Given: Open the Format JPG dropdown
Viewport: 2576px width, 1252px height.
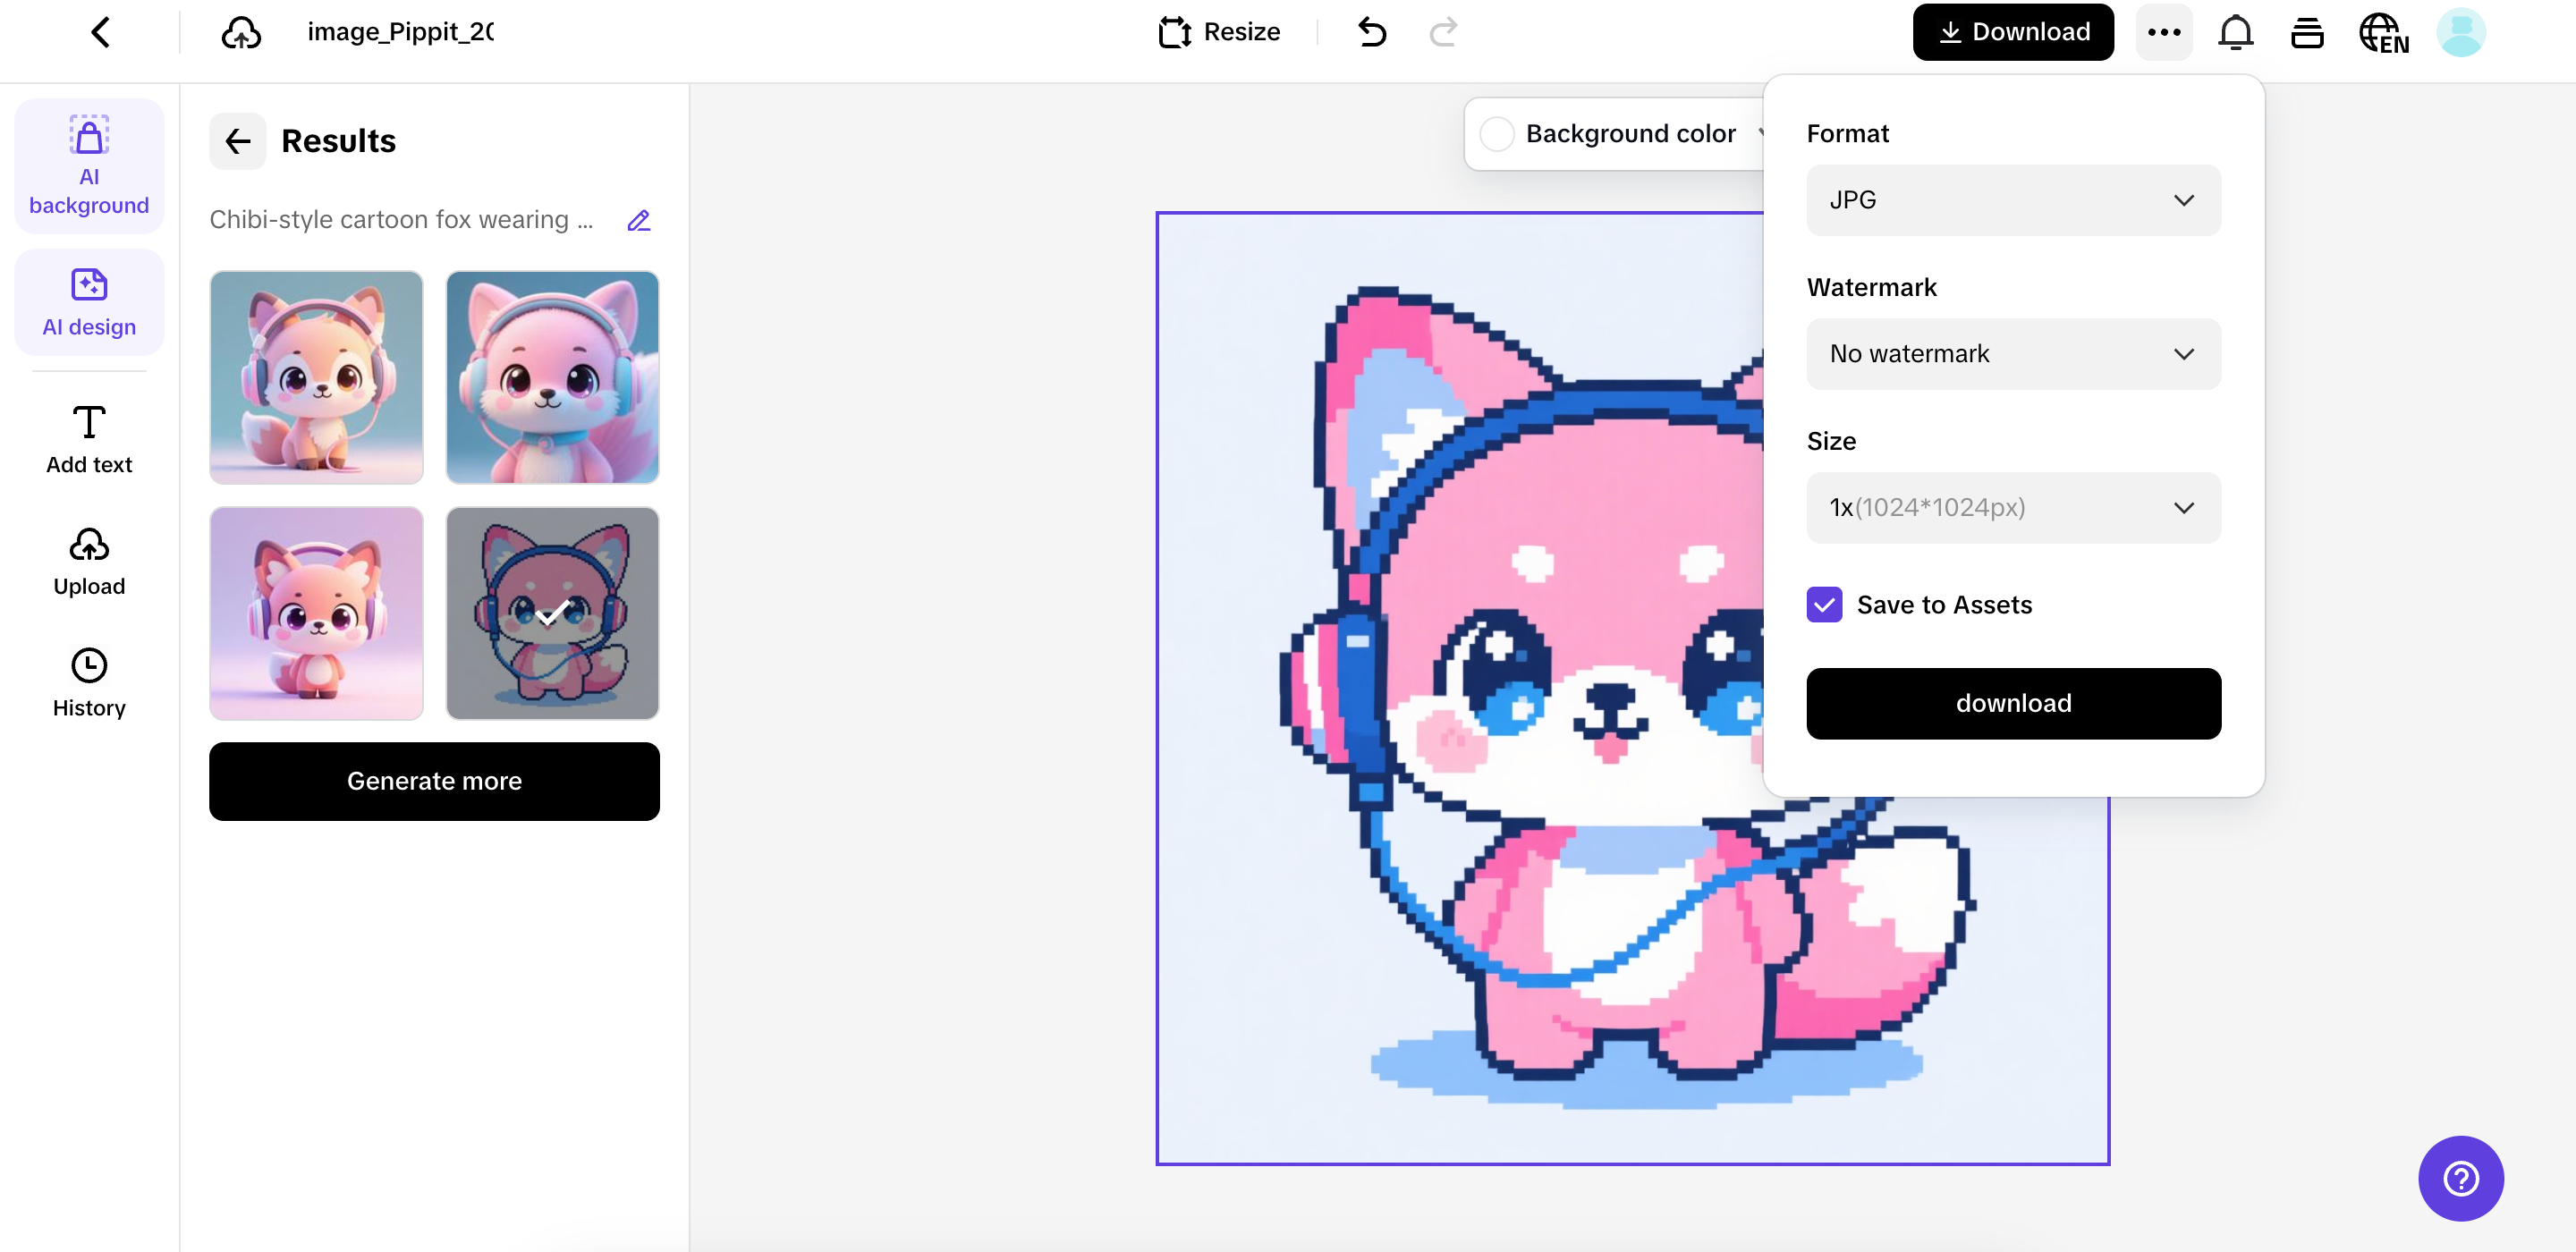Looking at the screenshot, I should [x=2013, y=200].
